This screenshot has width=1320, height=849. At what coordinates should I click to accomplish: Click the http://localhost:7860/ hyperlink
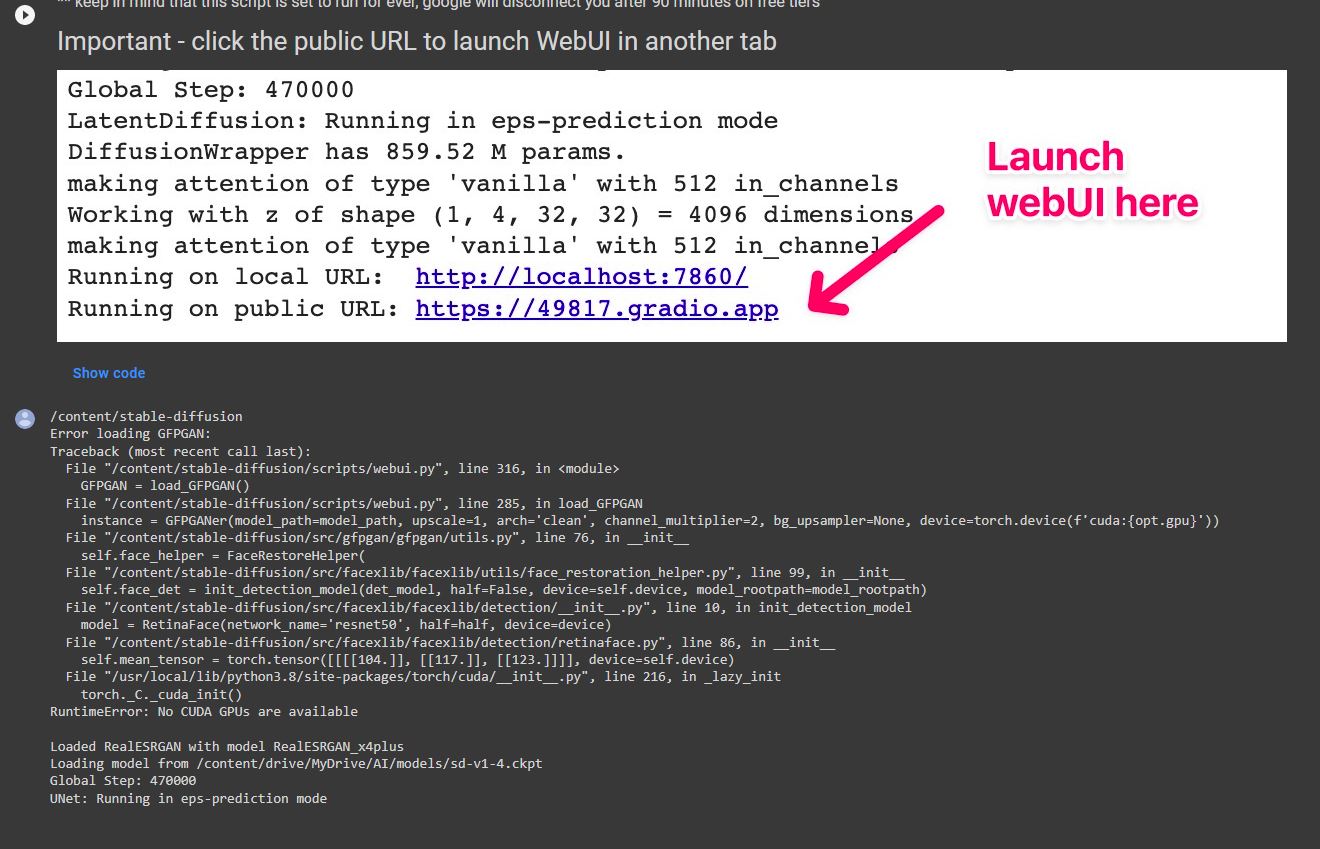tap(581, 276)
